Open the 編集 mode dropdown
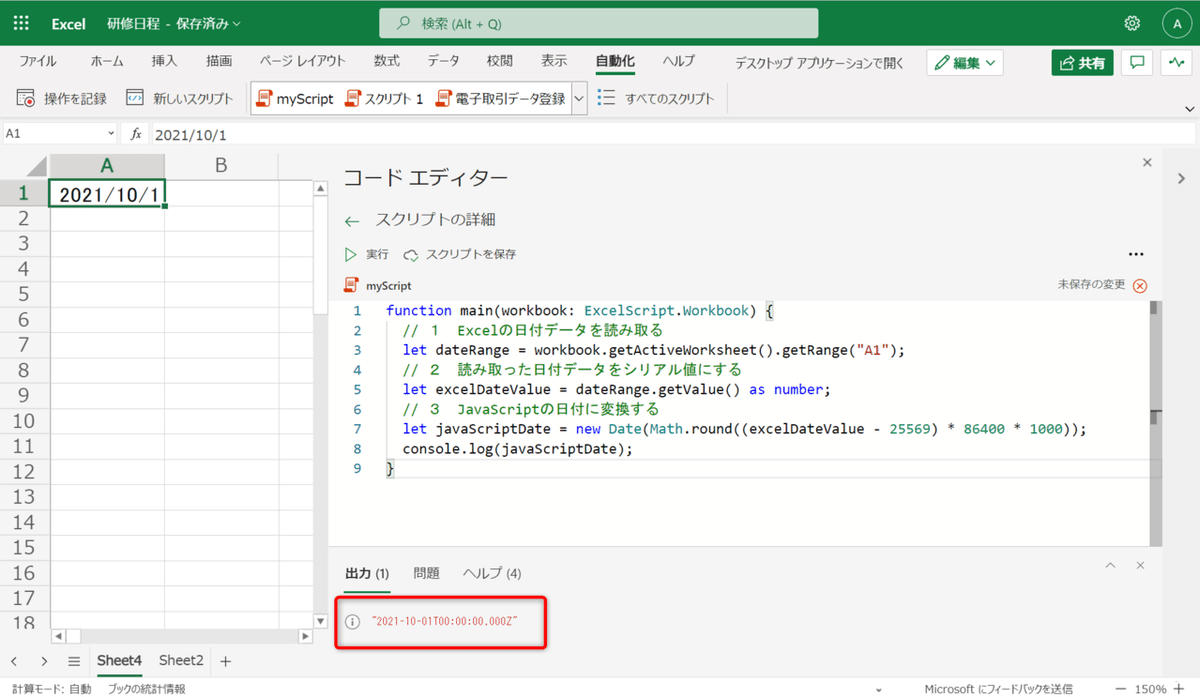The image size is (1200, 697). tap(965, 62)
